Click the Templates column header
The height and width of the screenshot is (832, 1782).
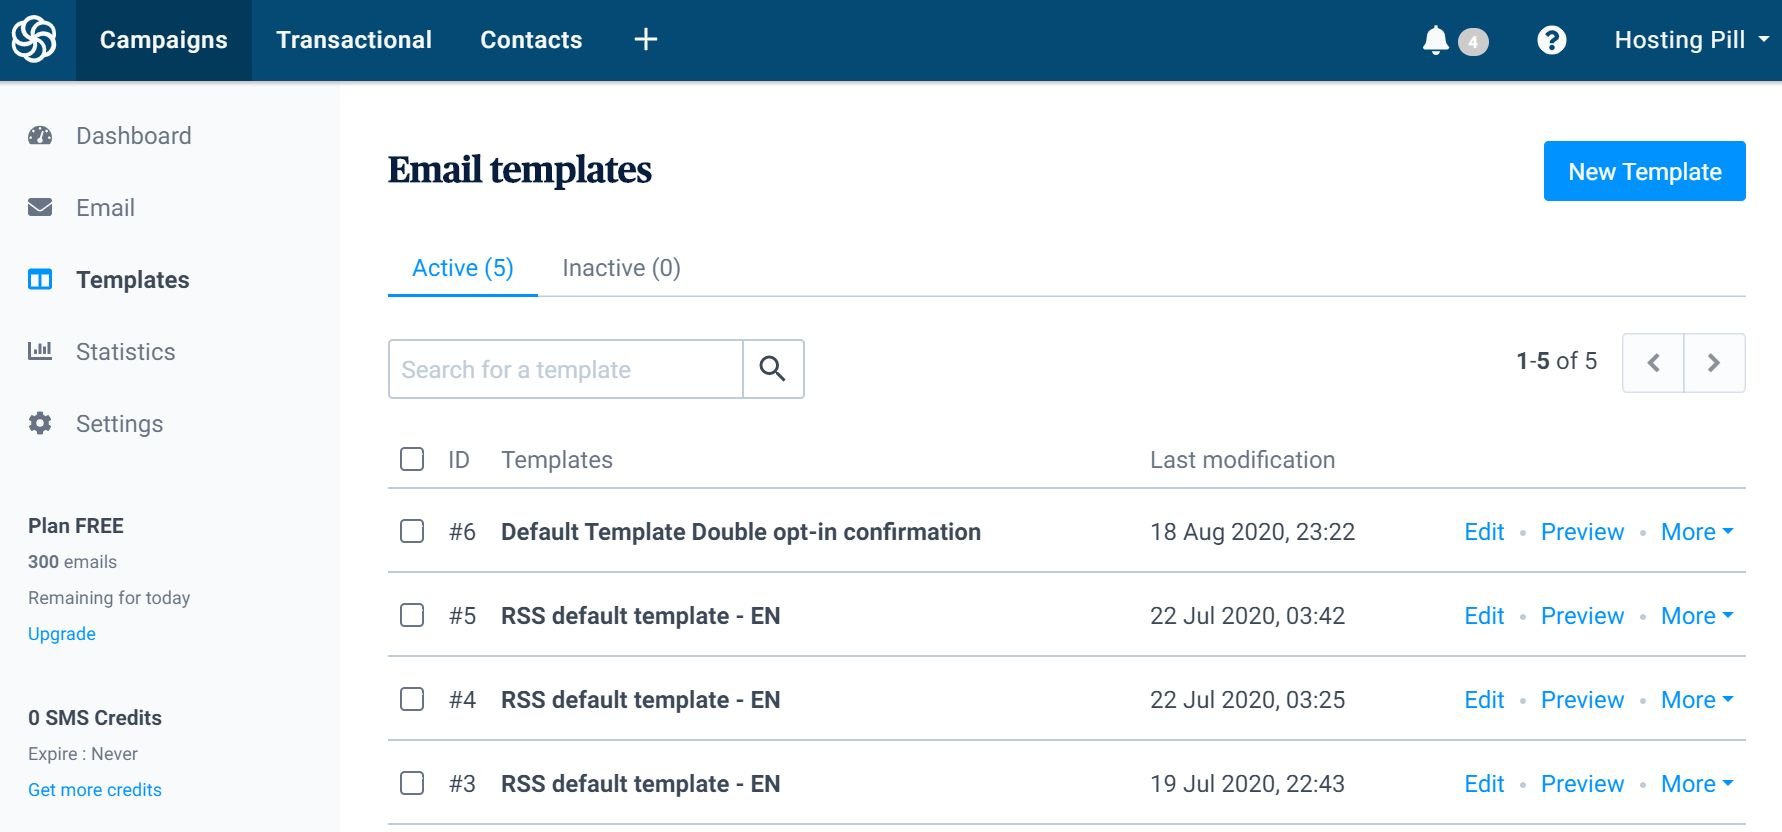point(557,460)
